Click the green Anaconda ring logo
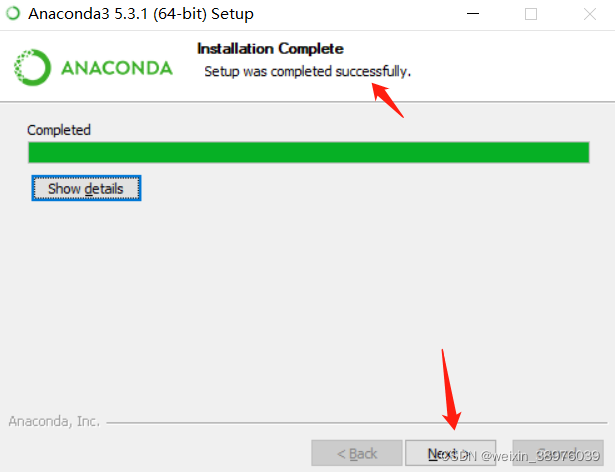The width and height of the screenshot is (615, 472). (32, 67)
